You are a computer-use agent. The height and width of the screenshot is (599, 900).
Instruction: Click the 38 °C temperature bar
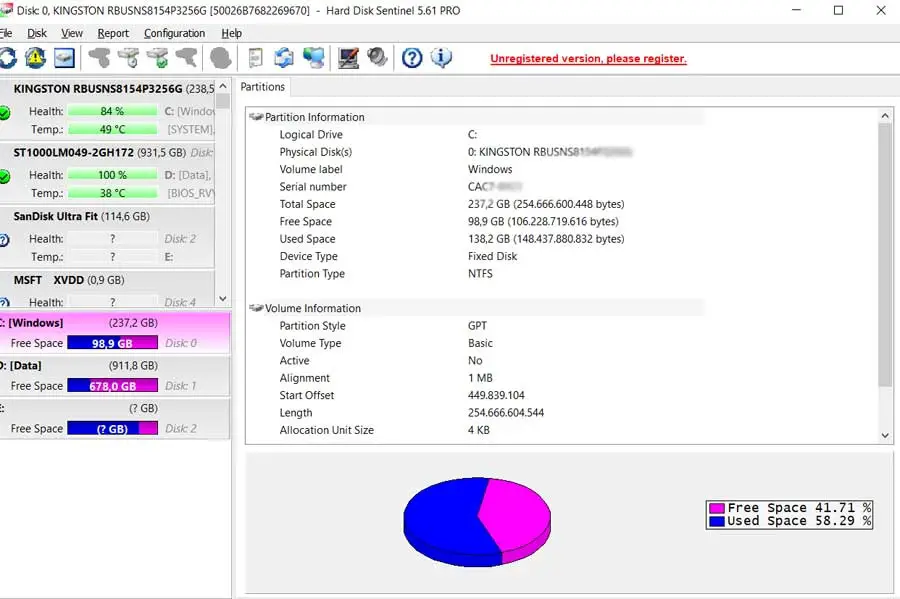(112, 193)
